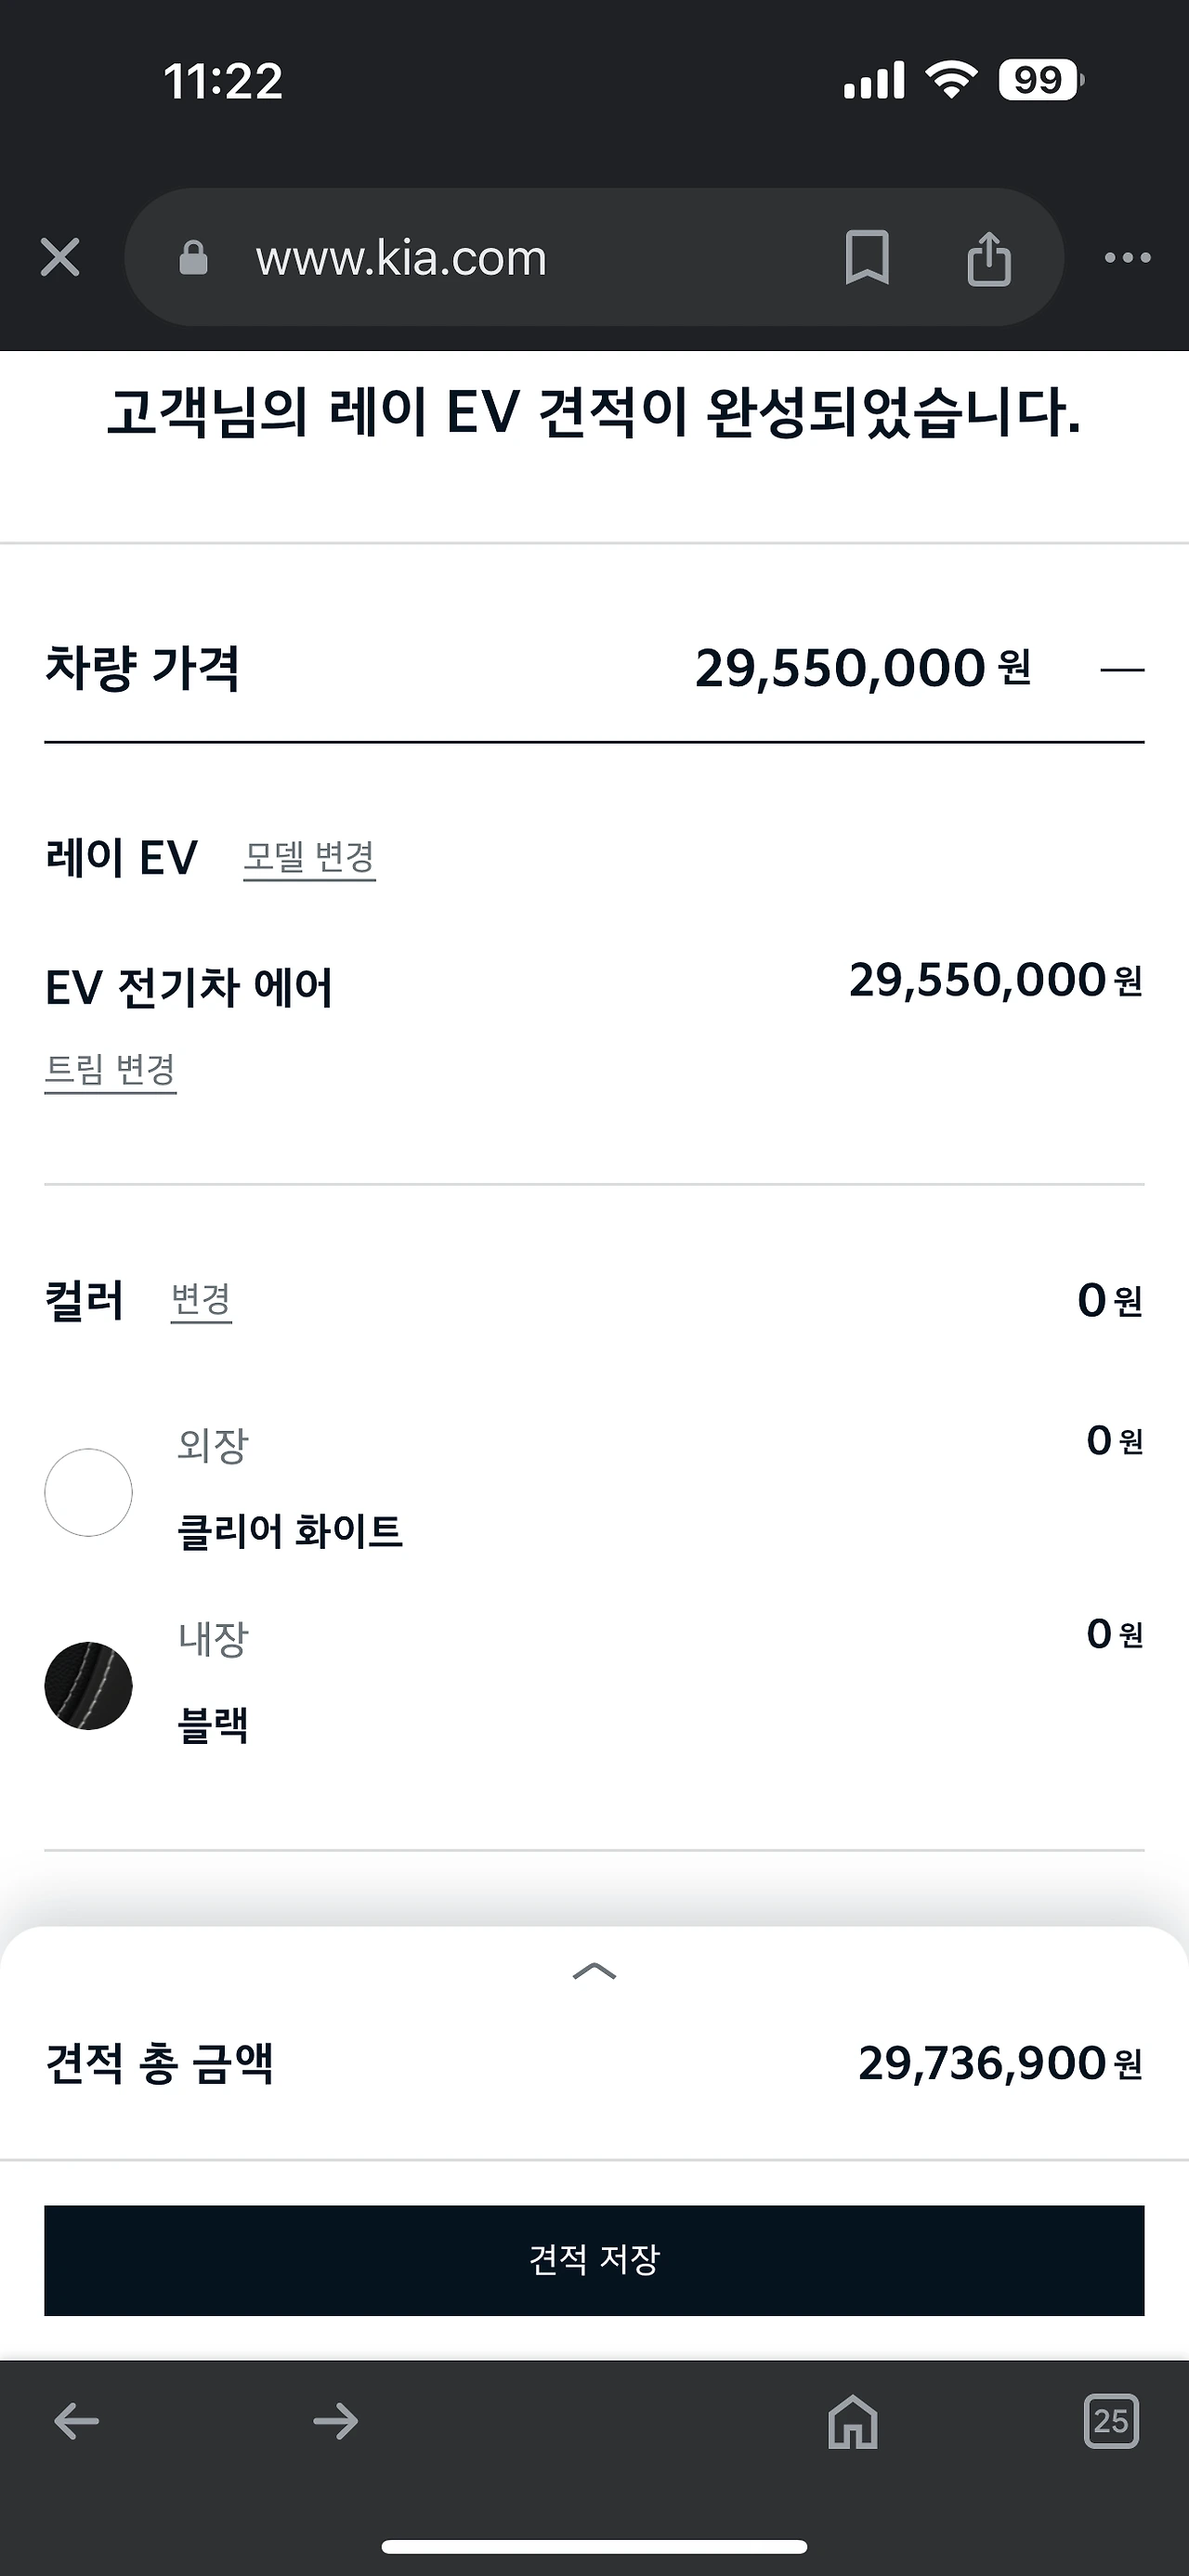The height and width of the screenshot is (2576, 1189).
Task: Go forward with the right arrow
Action: point(335,2421)
